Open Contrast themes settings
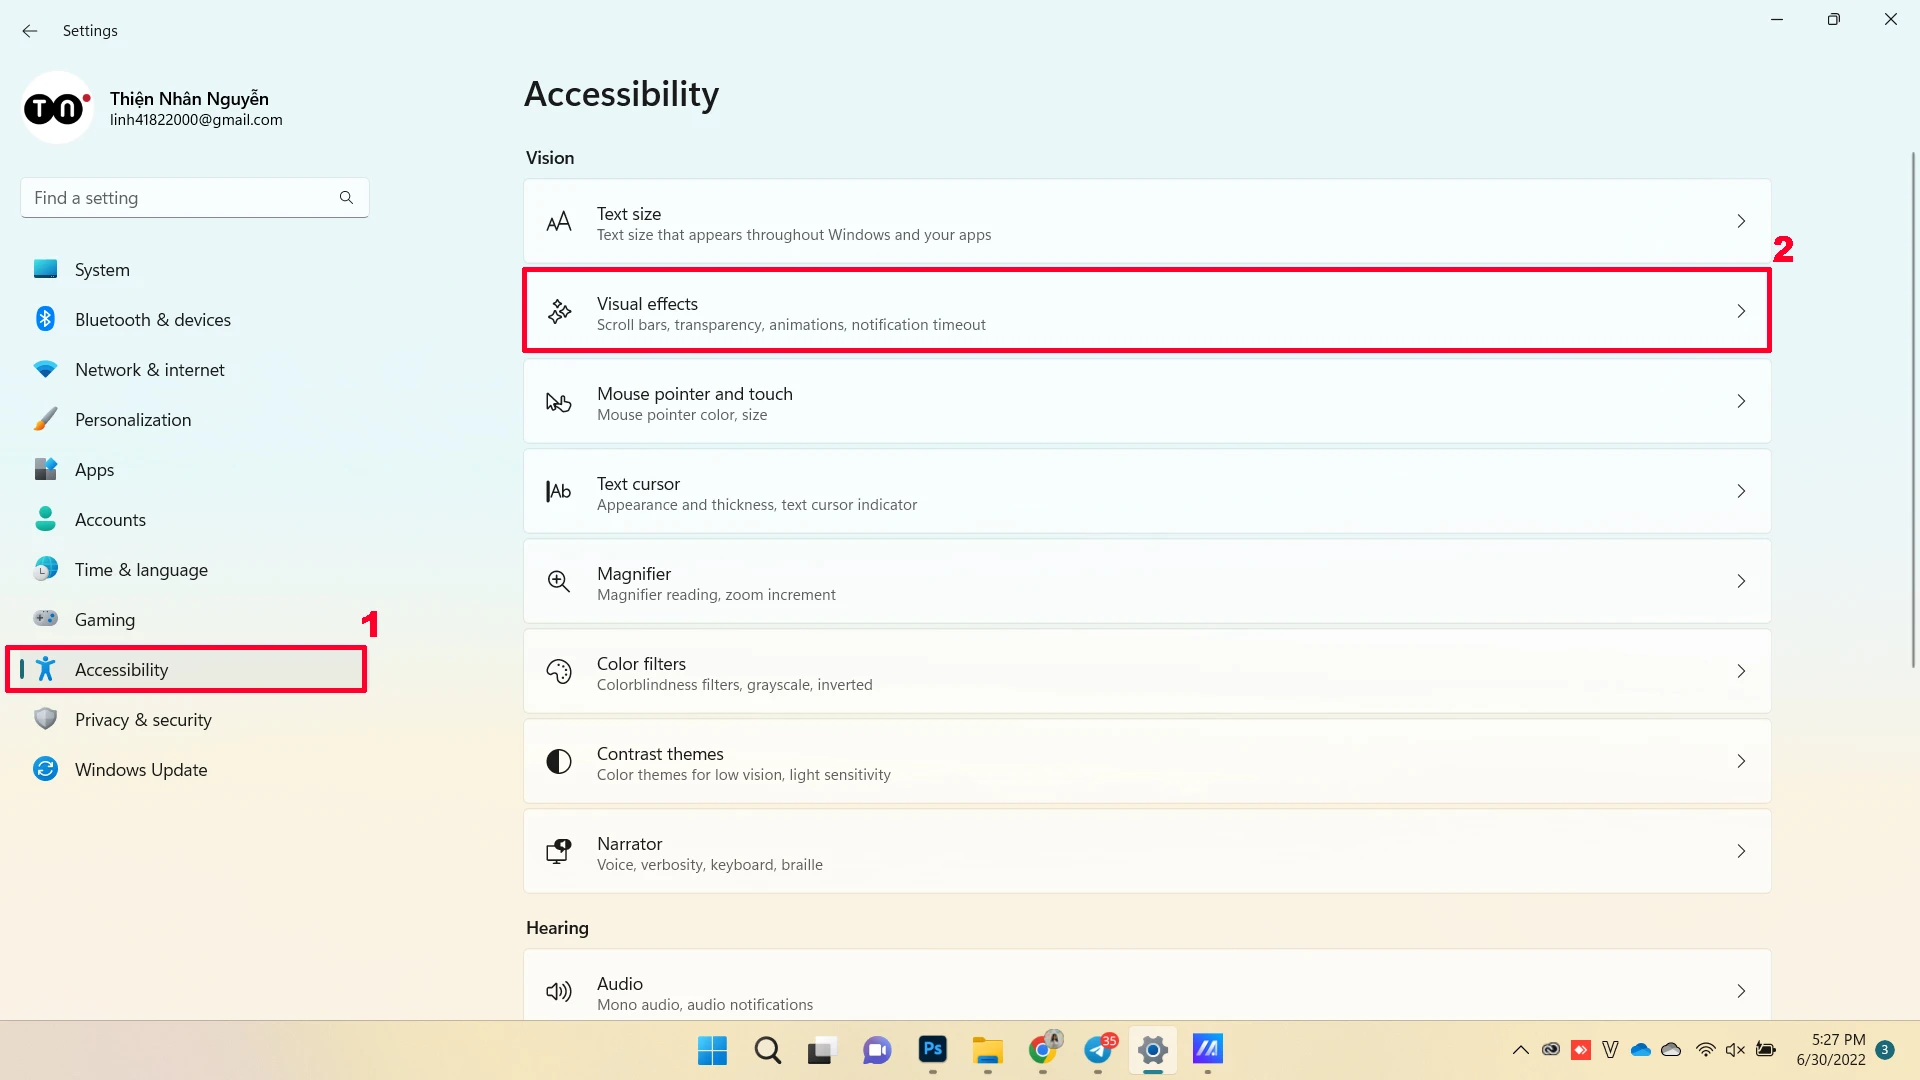 tap(1147, 761)
